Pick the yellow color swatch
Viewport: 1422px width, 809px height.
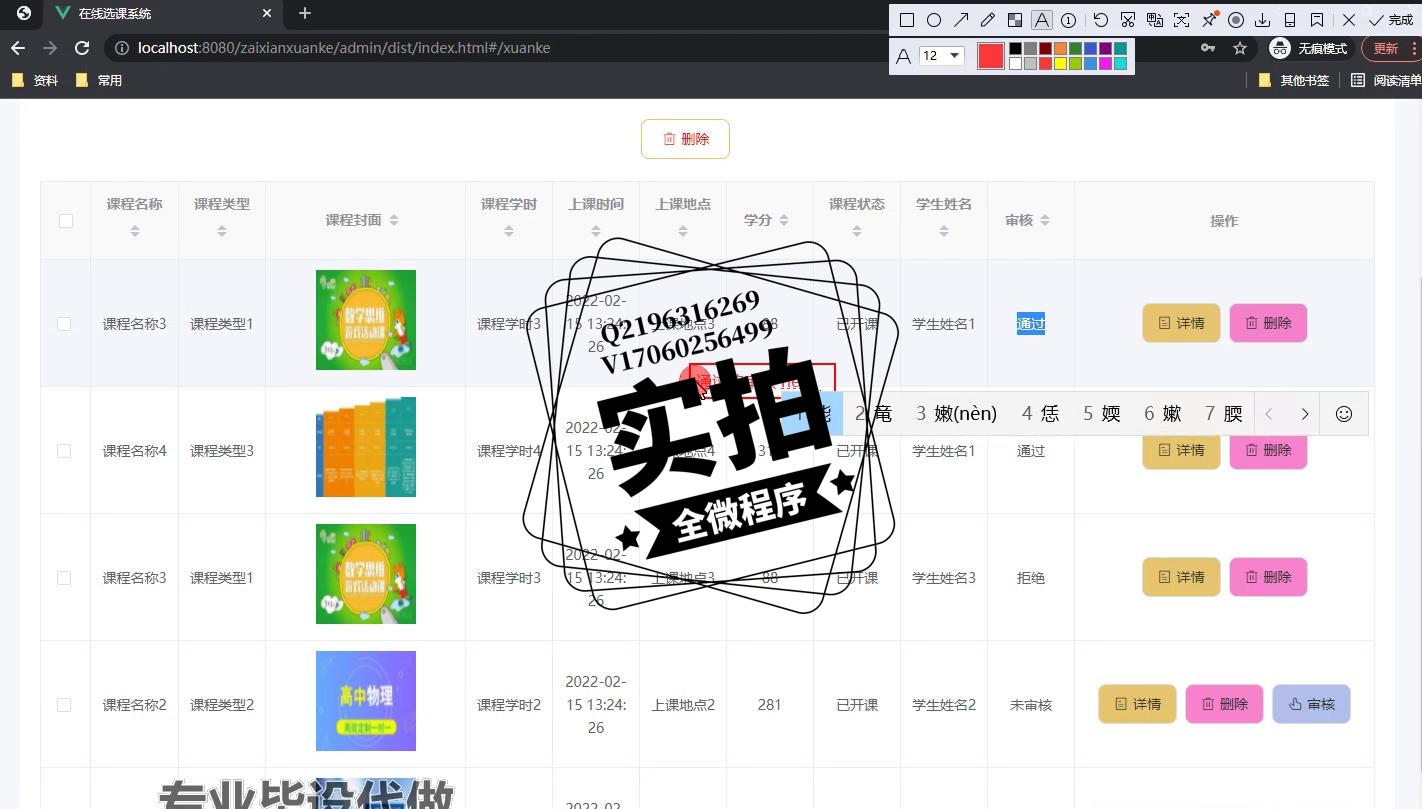[1061, 63]
